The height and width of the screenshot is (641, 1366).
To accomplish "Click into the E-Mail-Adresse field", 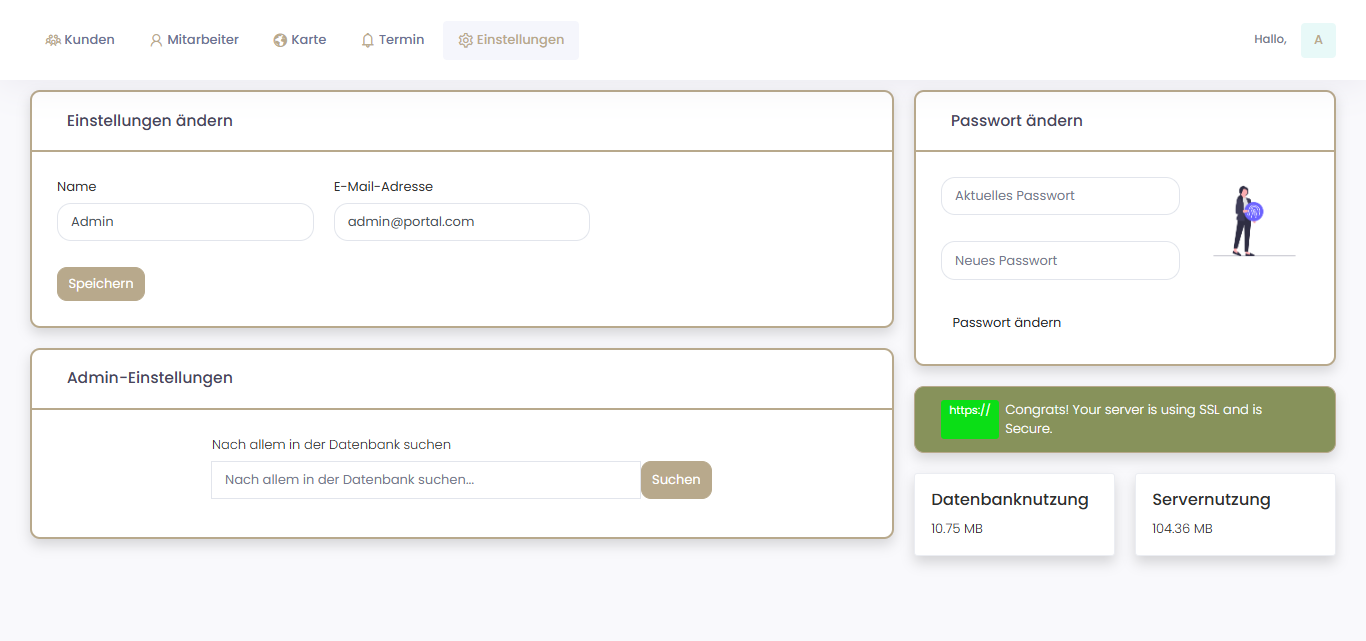I will click(x=461, y=222).
